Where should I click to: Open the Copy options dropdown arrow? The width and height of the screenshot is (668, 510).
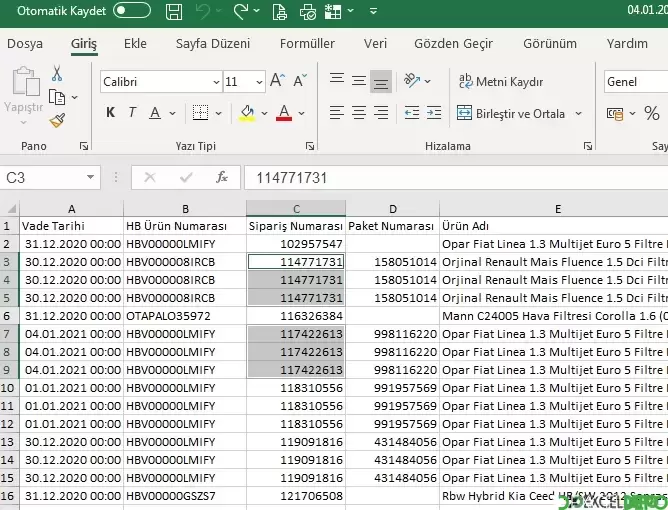pos(75,98)
